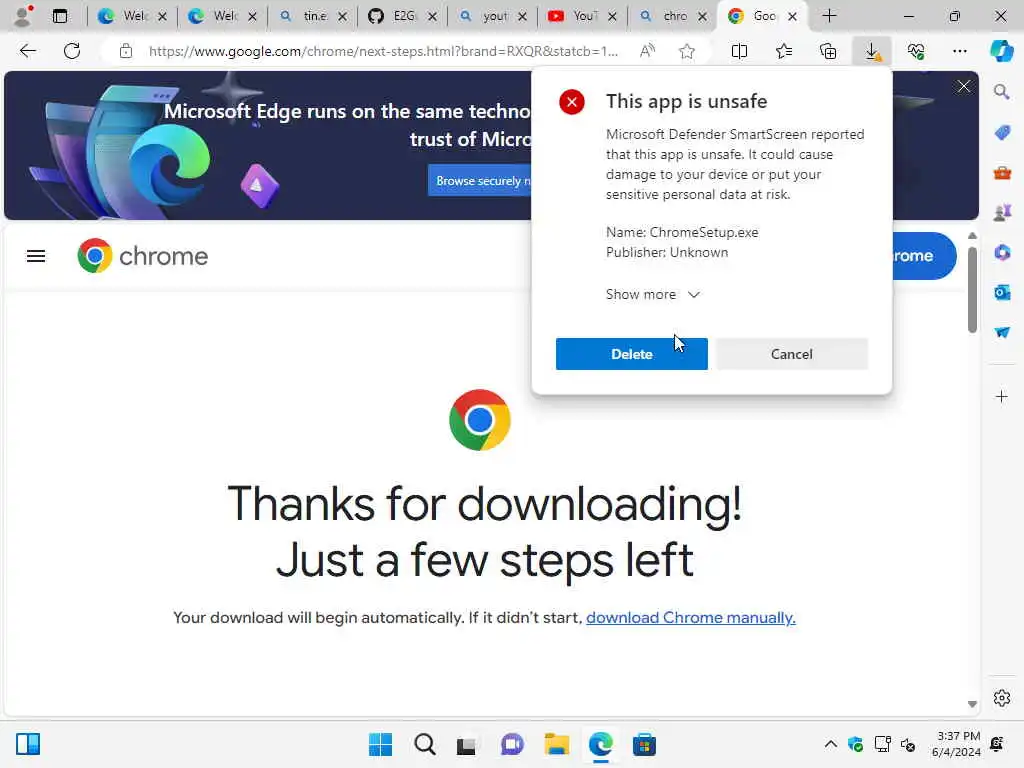Open sidebar settings gear icon

coord(1002,698)
